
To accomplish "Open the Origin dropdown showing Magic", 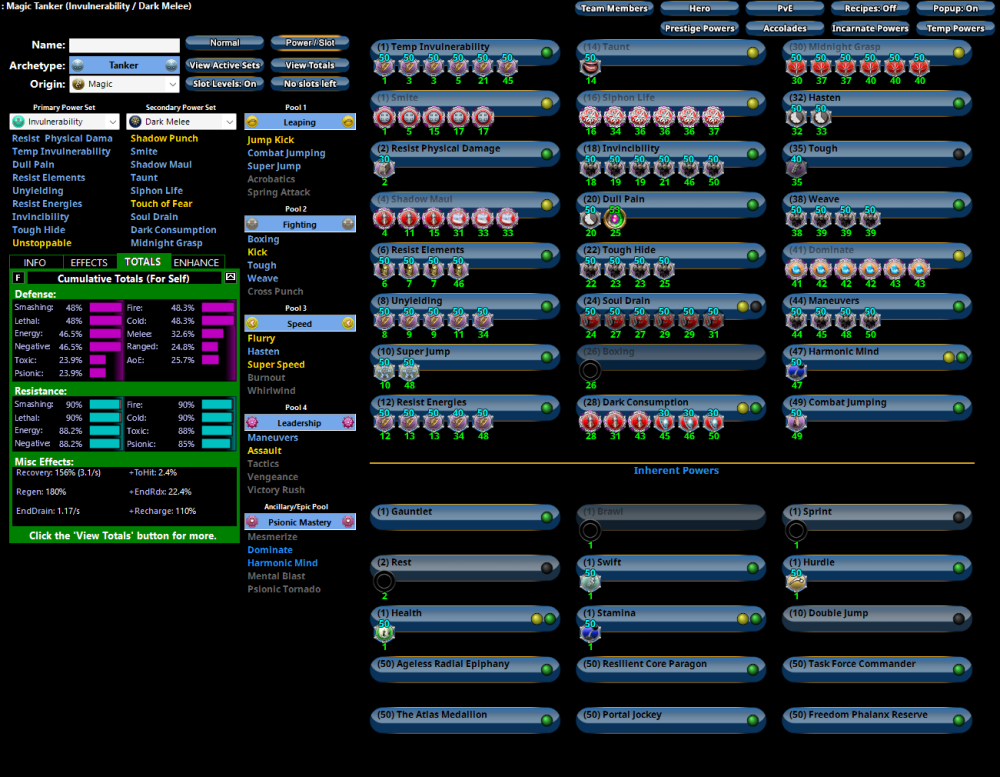I will click(124, 84).
